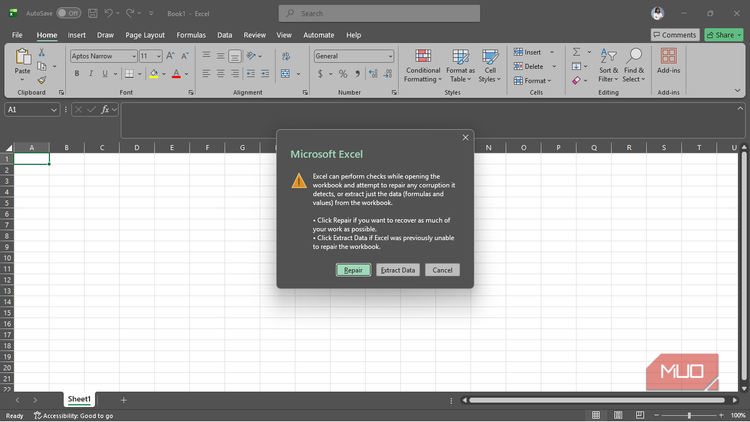Click the Cut scissors icon
The image size is (750, 422).
coord(42,52)
